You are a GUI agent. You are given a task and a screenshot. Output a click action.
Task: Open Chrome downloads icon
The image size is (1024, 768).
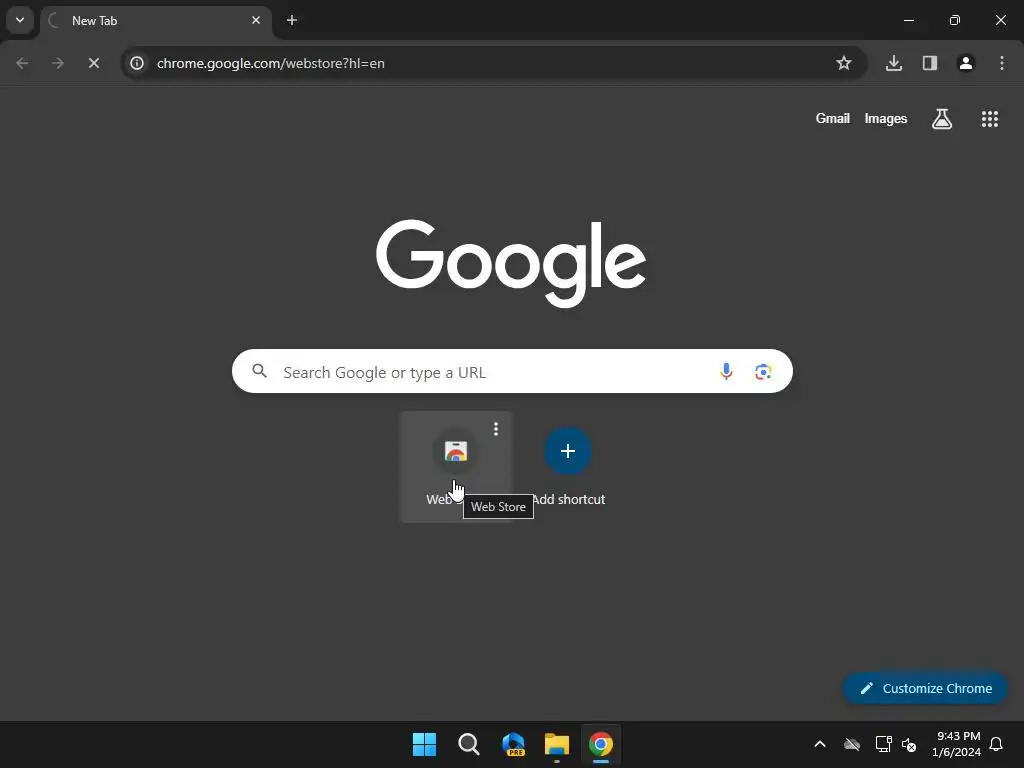coord(894,63)
